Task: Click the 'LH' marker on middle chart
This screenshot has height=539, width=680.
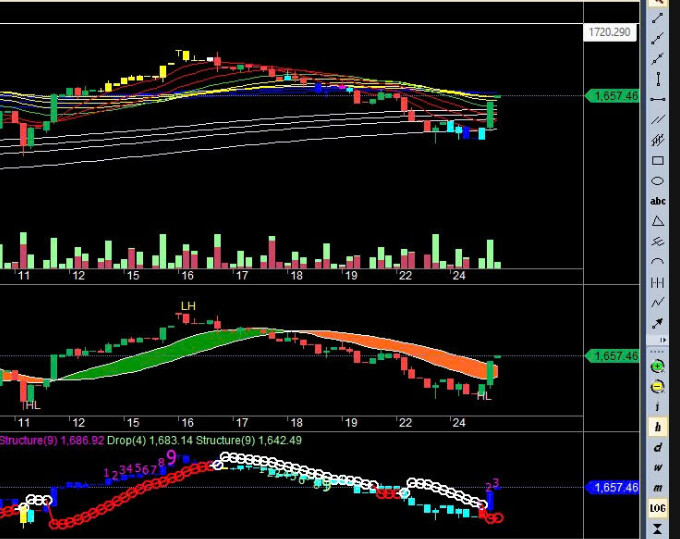Action: click(x=188, y=306)
